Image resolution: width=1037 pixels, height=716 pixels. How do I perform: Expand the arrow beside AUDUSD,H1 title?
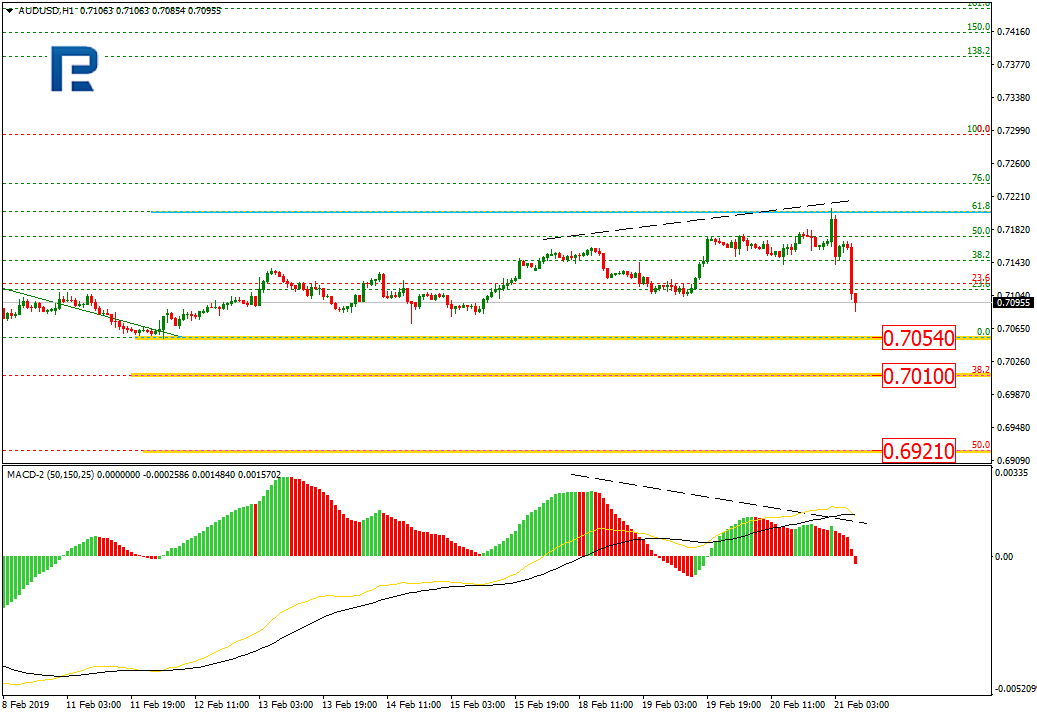tap(9, 10)
